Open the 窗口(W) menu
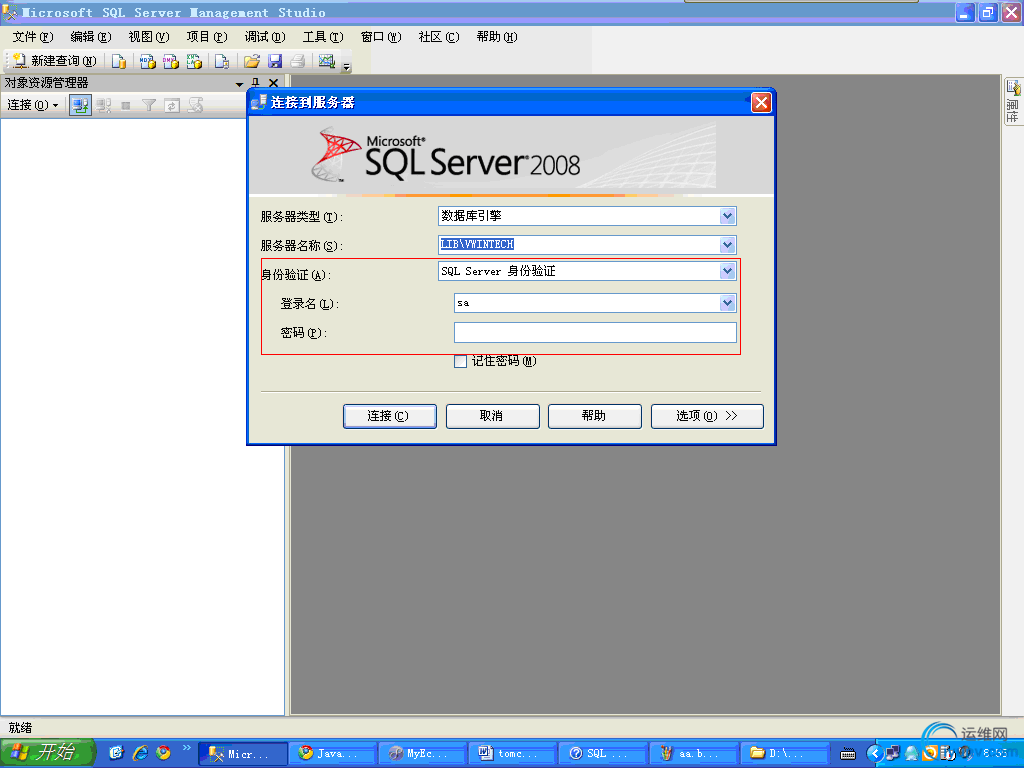The height and width of the screenshot is (768, 1024). point(381,37)
